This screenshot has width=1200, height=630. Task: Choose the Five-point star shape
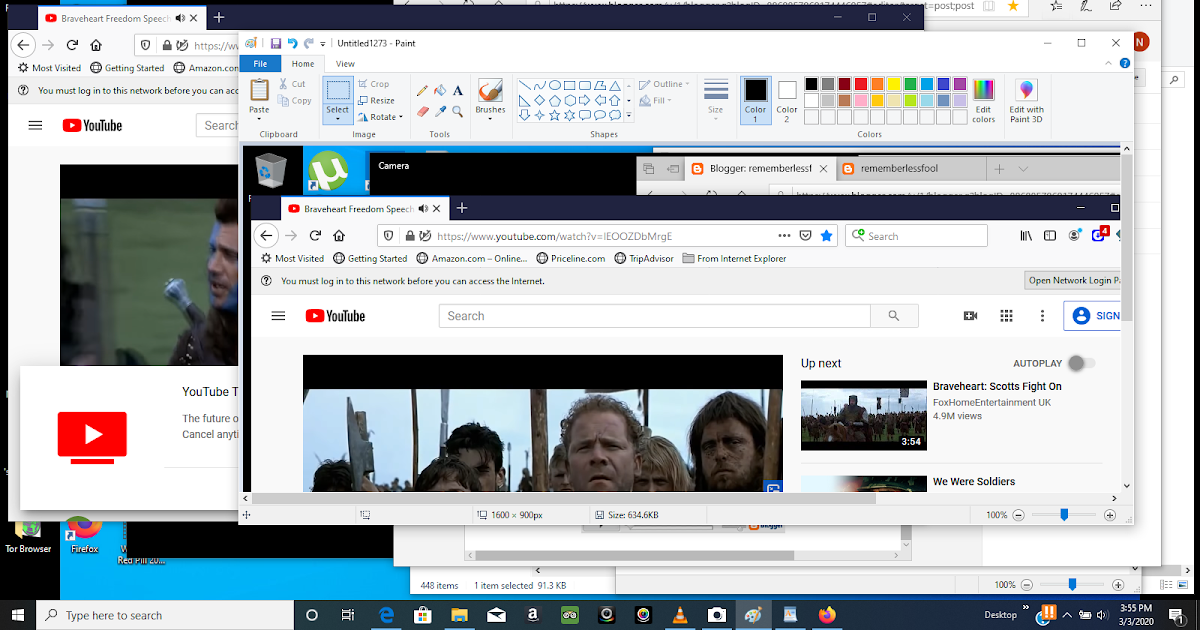point(554,115)
